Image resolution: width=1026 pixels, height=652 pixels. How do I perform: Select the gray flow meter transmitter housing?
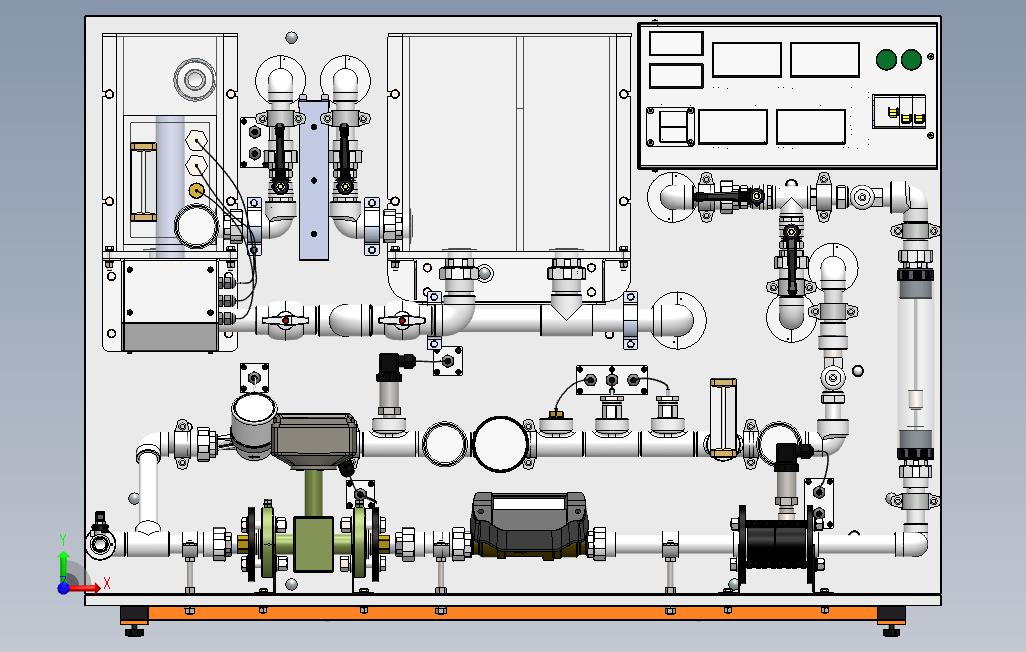click(x=315, y=442)
